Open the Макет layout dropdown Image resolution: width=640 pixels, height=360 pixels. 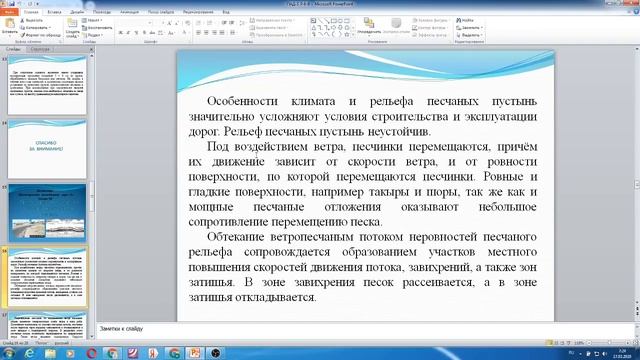(92, 20)
